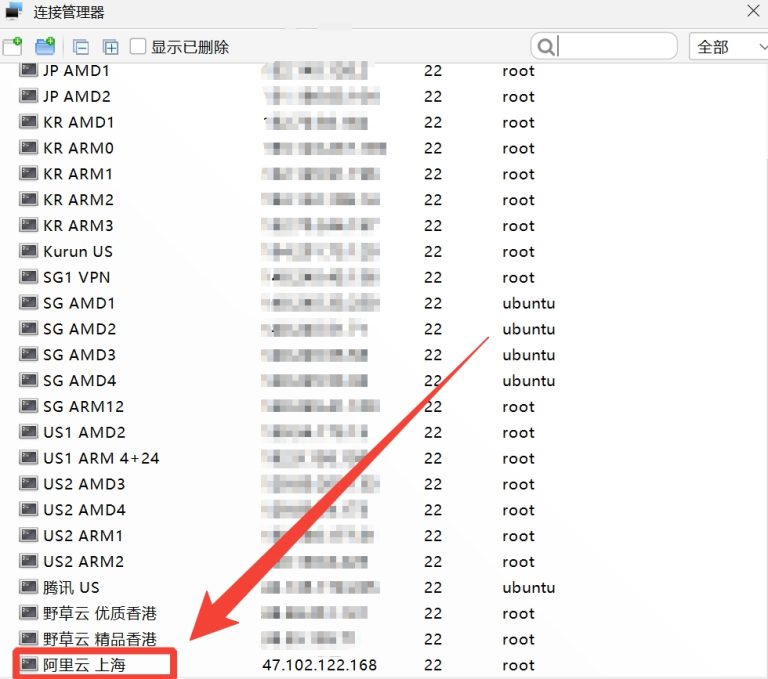Select the 阿里云 上海 connection
Screen dimensions: 768x679
coord(84,665)
